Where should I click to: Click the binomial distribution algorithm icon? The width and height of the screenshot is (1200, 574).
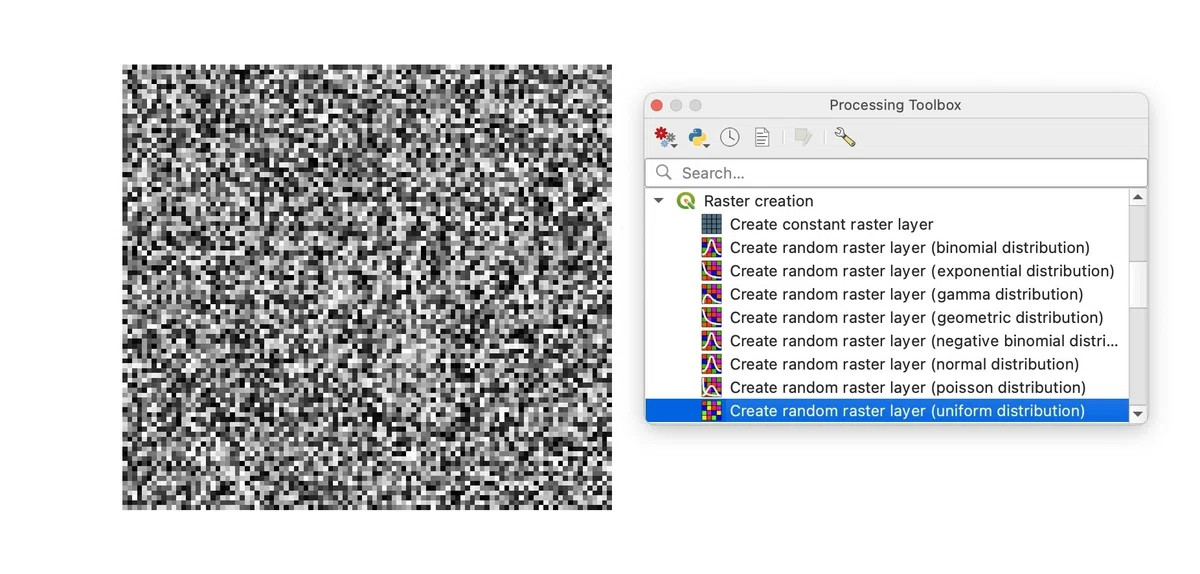[x=711, y=248]
